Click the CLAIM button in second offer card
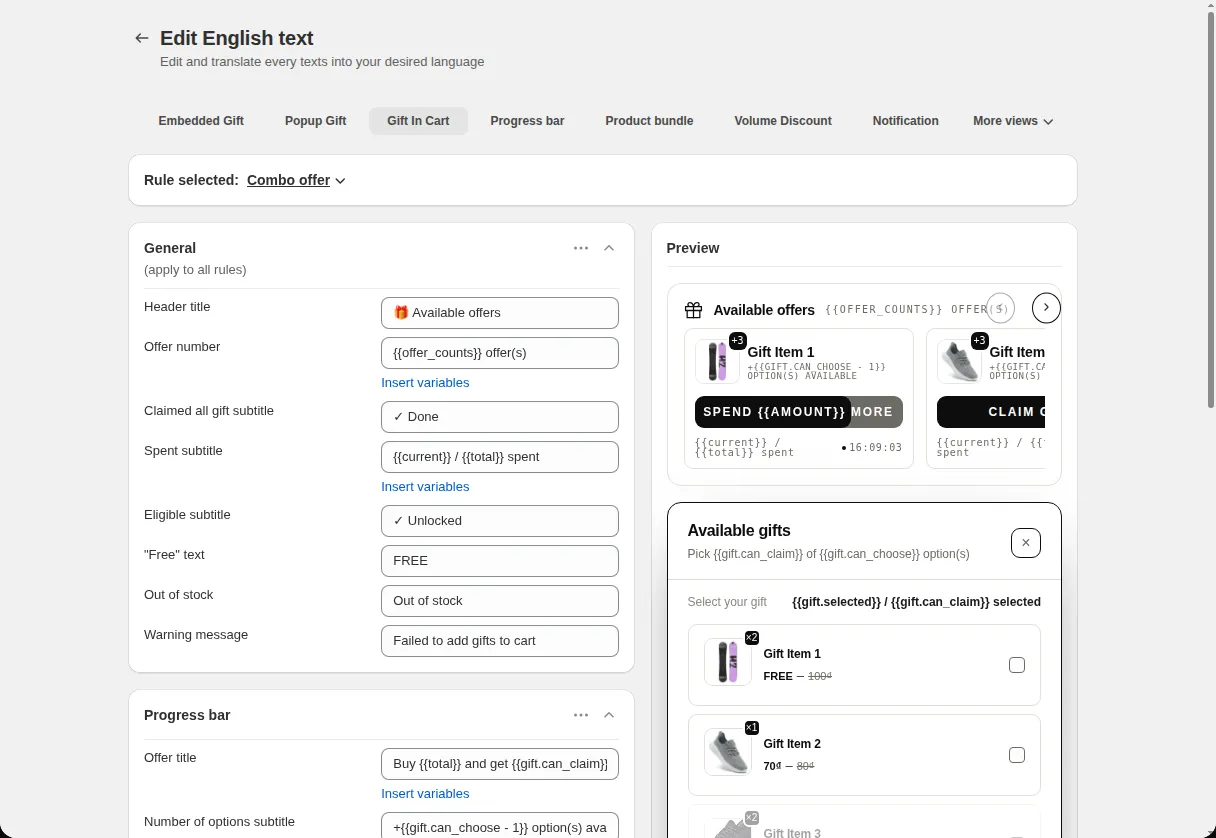Image resolution: width=1216 pixels, height=838 pixels. point(991,412)
